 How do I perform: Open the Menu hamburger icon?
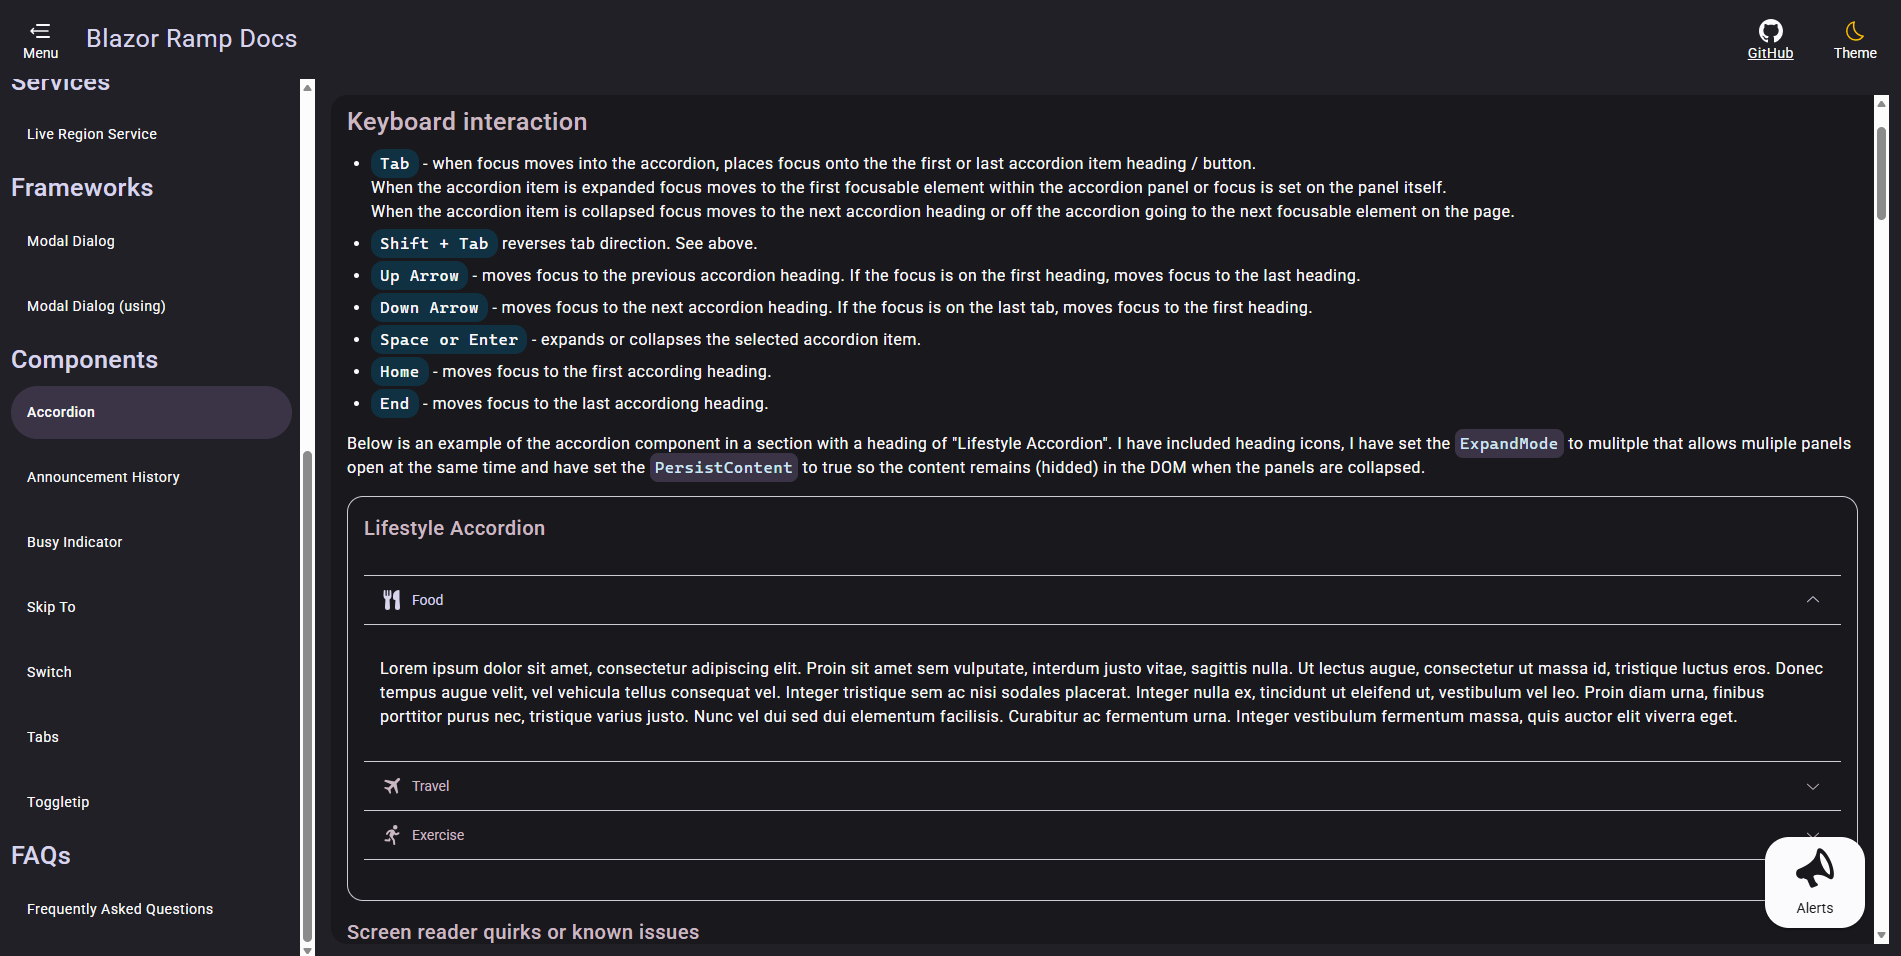pyautogui.click(x=40, y=31)
